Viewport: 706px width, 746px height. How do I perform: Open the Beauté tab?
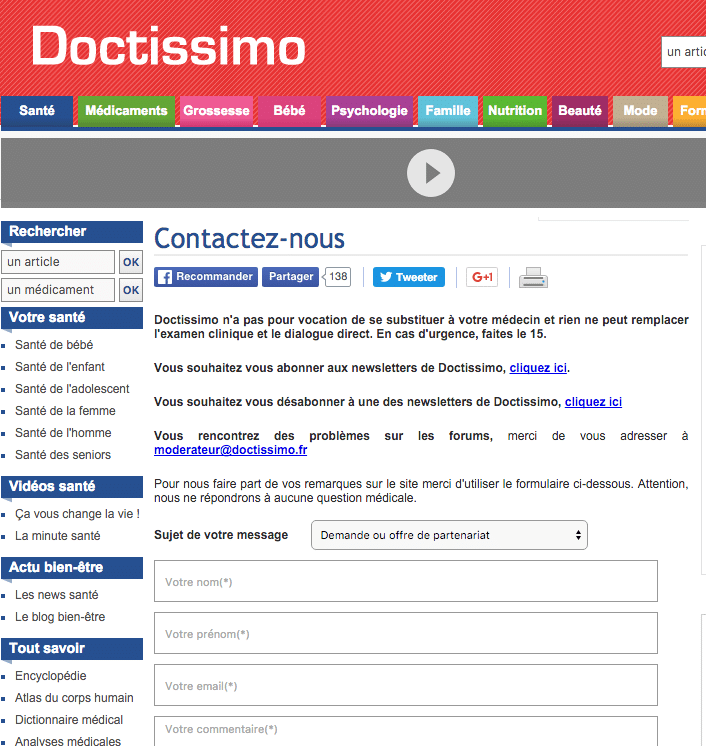[580, 111]
